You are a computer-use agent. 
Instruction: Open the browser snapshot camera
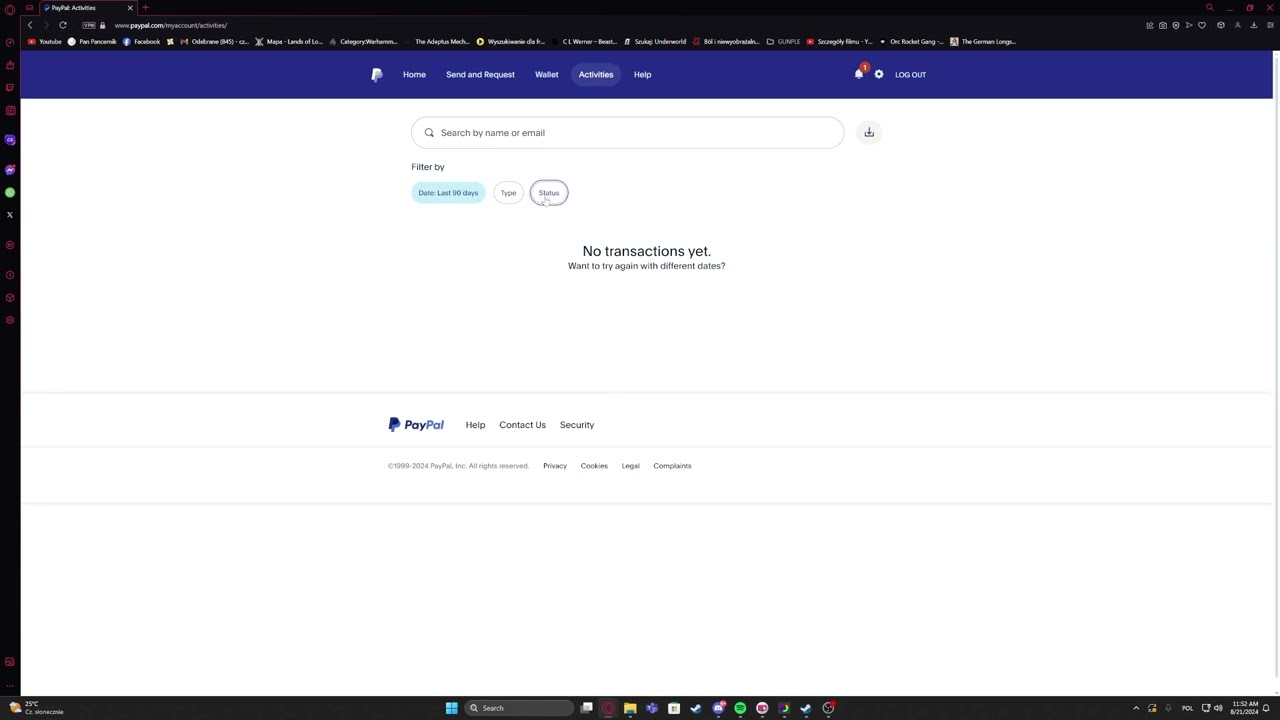(1162, 25)
